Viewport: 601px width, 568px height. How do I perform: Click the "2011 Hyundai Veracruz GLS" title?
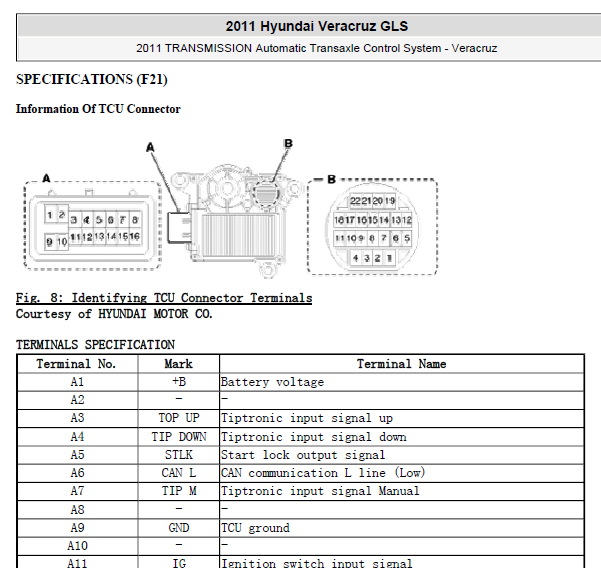316,26
